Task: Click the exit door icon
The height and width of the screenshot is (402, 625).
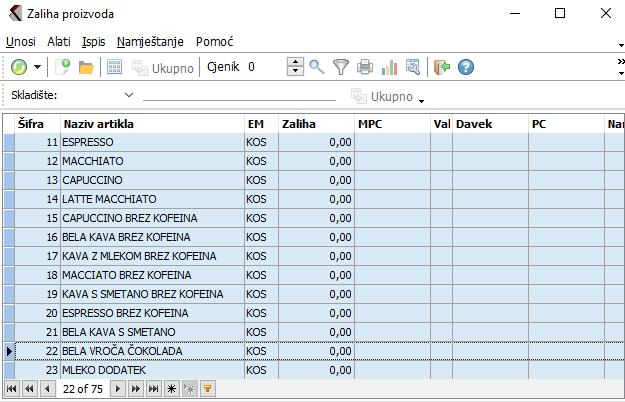Action: pyautogui.click(x=441, y=67)
